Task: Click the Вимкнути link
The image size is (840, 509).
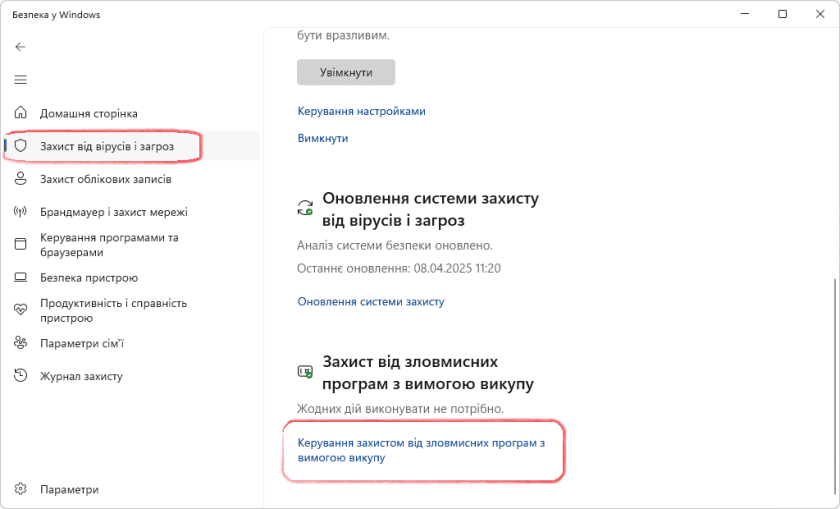Action: click(322, 138)
